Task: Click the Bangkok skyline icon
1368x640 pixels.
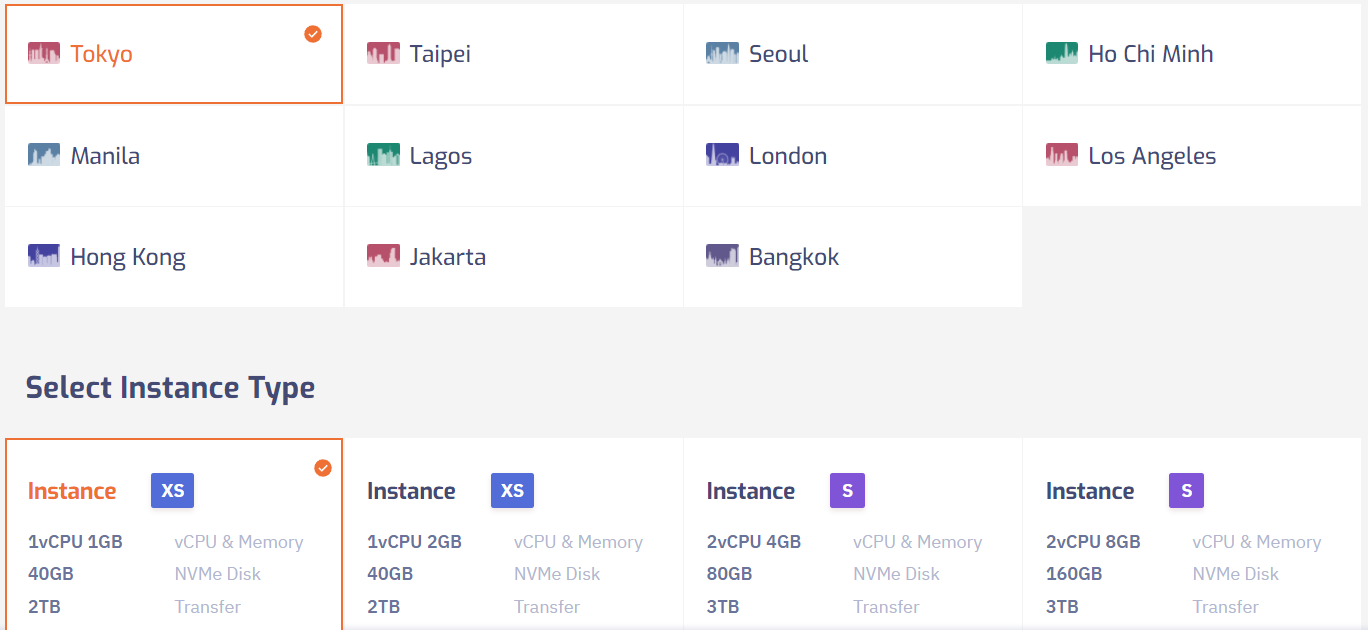Action: click(x=722, y=256)
